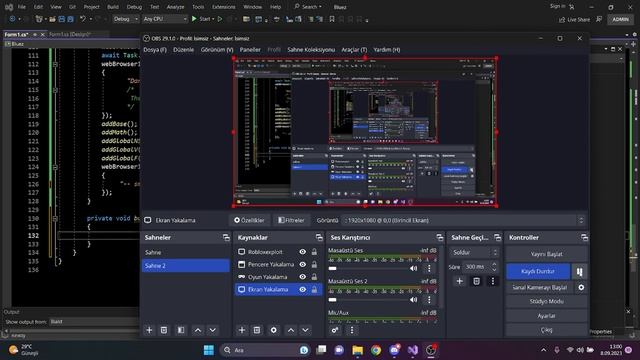The width and height of the screenshot is (640, 360).
Task: Collapse code block at line 130
Action: pos(55,218)
